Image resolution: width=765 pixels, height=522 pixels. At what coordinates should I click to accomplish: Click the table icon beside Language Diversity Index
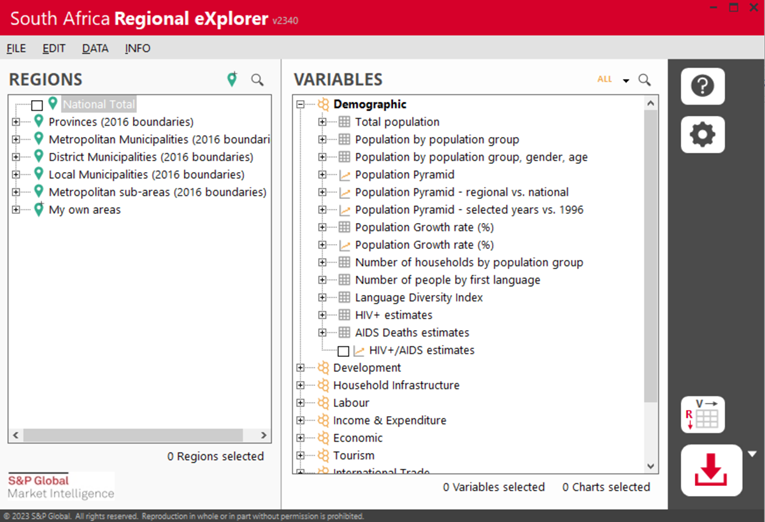(344, 298)
